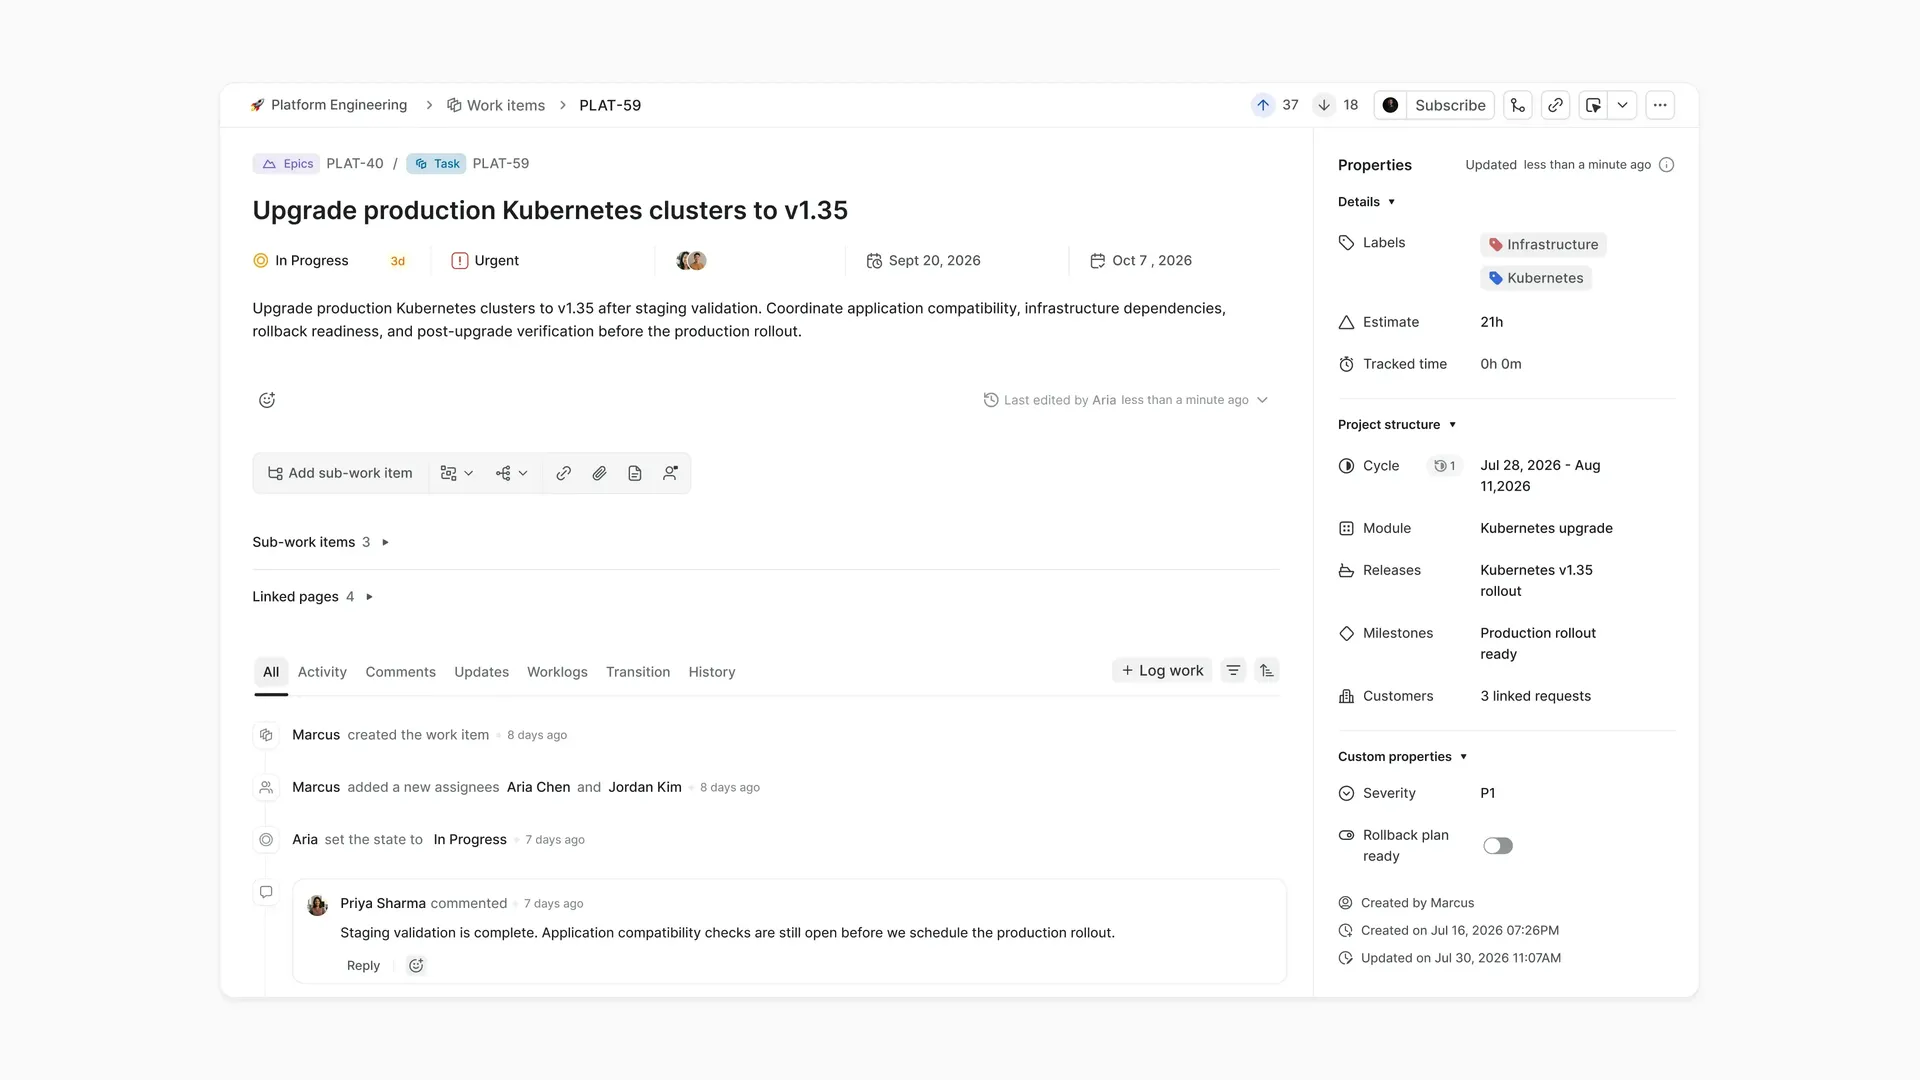React to Priya Sharma's comment with emoji
The image size is (1920, 1080).
[x=416, y=965]
